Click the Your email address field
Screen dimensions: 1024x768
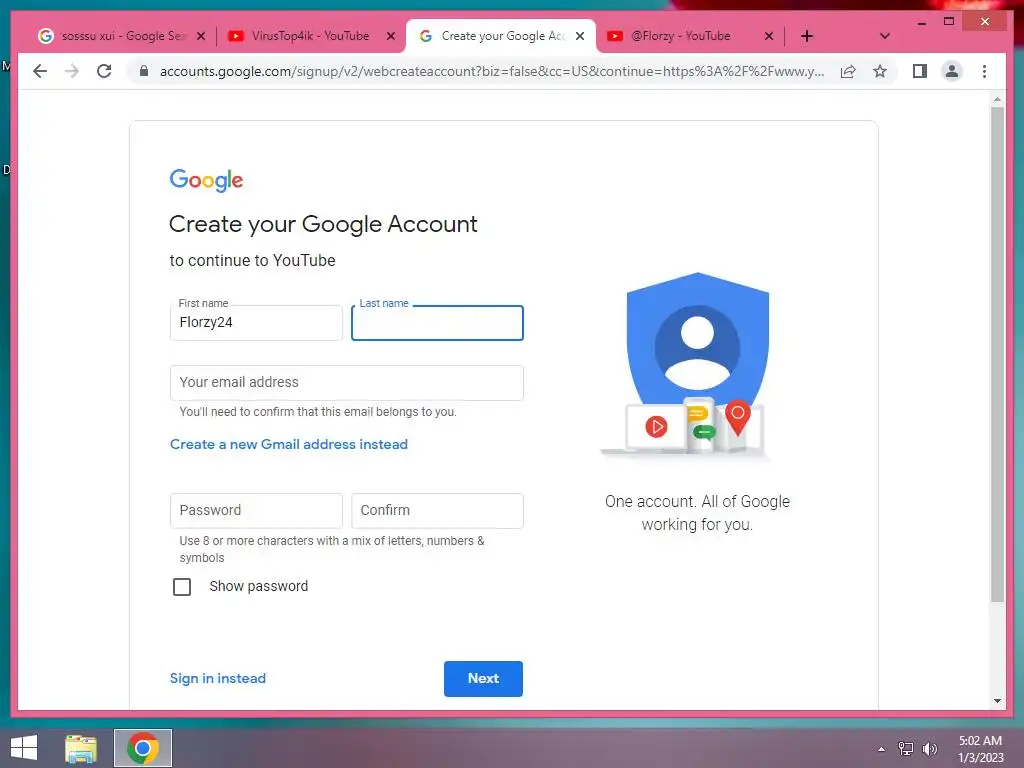coord(347,383)
